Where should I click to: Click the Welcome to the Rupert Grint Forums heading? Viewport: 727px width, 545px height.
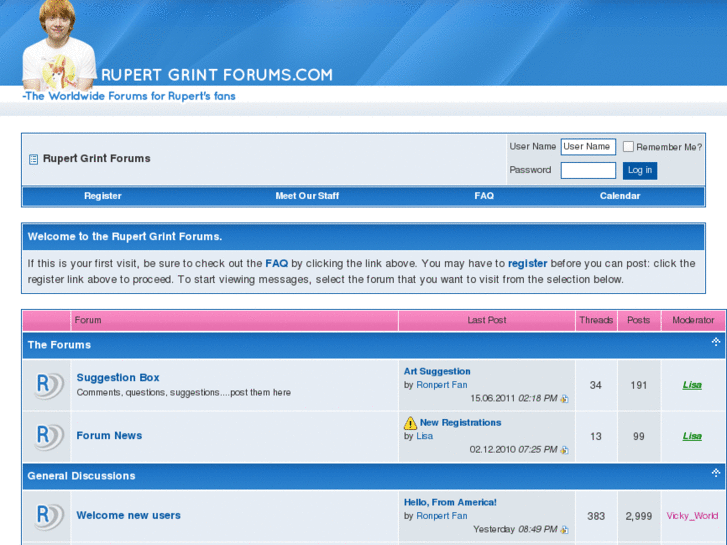coord(125,237)
